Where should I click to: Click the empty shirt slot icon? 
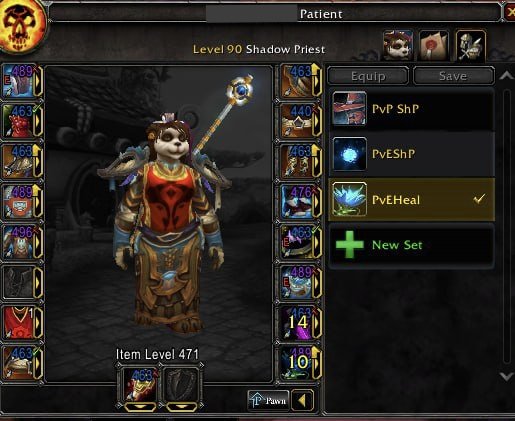[18, 282]
